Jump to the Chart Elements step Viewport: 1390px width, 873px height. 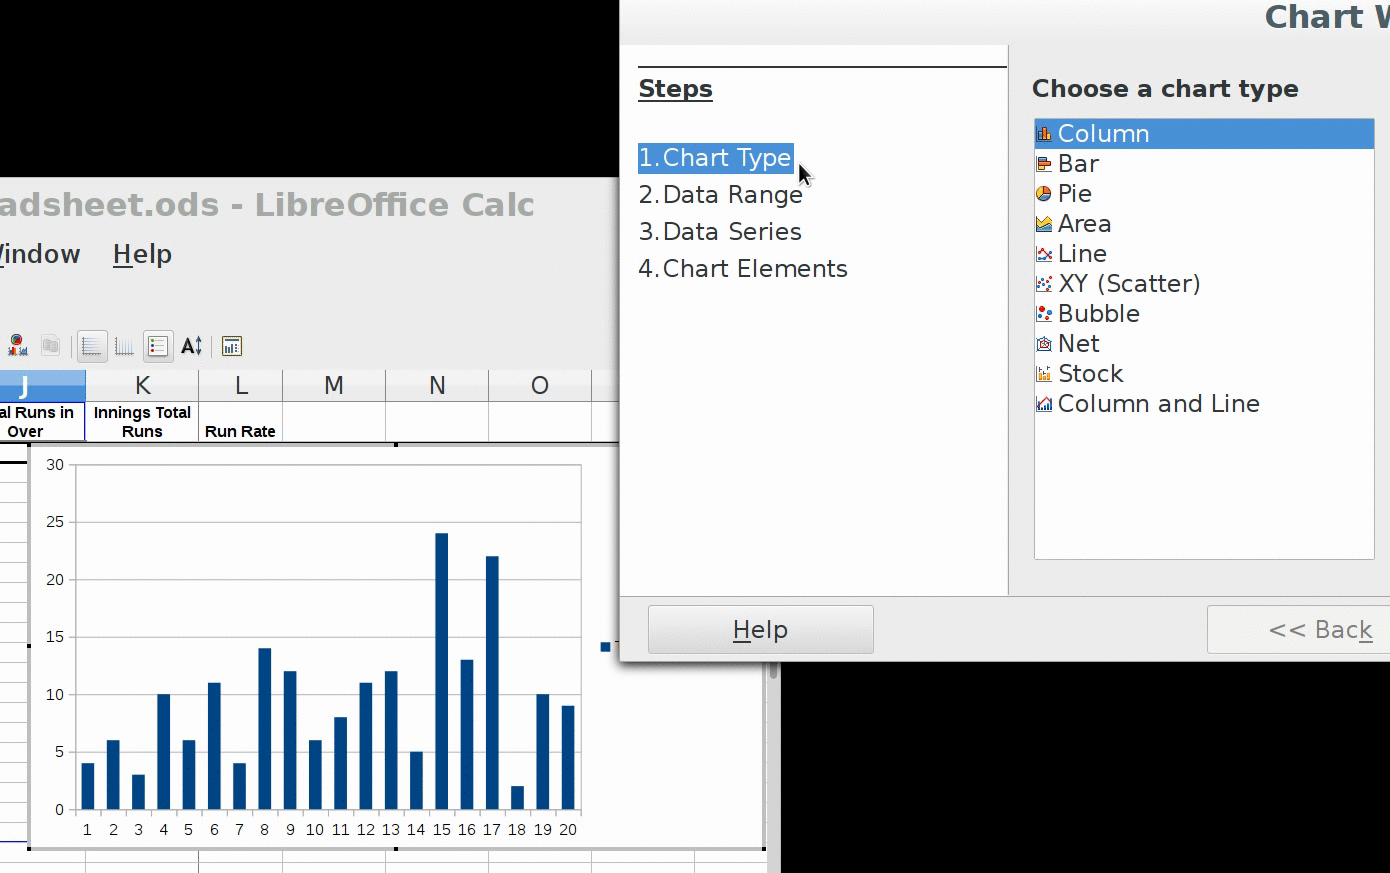[743, 269]
